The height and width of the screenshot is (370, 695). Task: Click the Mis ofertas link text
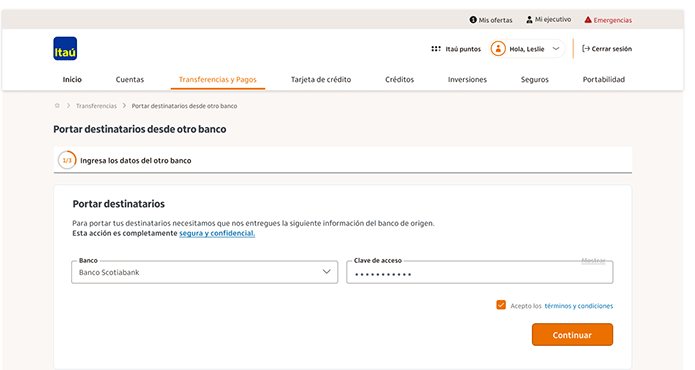(x=495, y=20)
